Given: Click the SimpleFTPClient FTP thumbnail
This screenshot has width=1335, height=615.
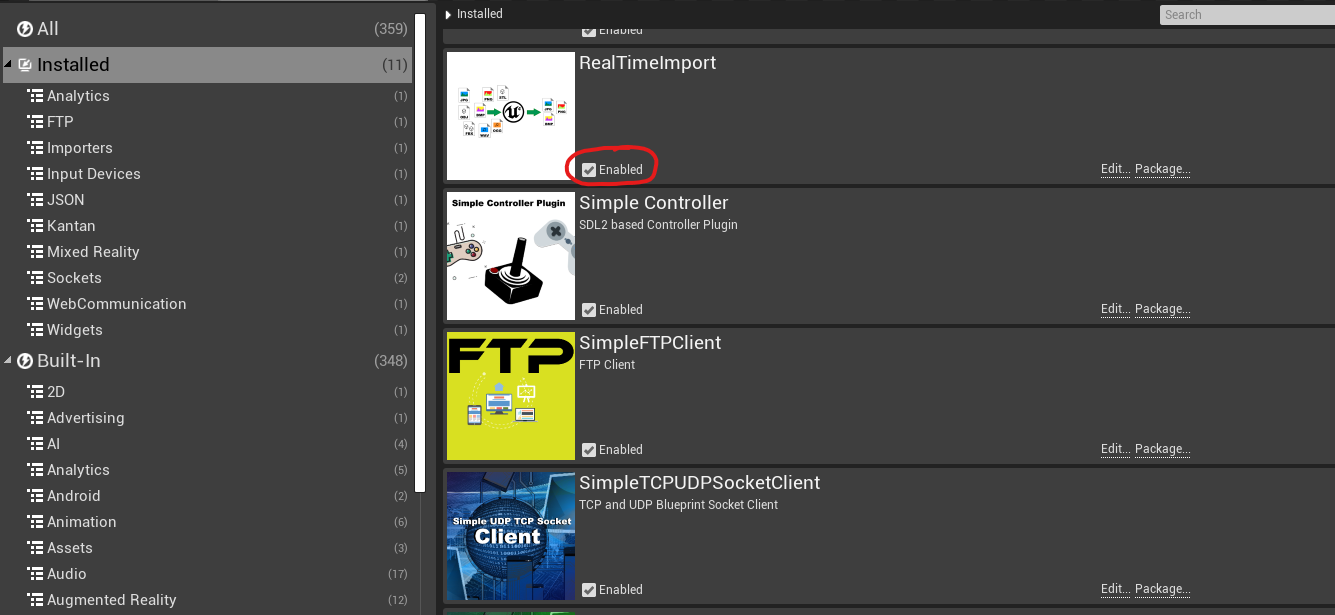Looking at the screenshot, I should pos(511,396).
